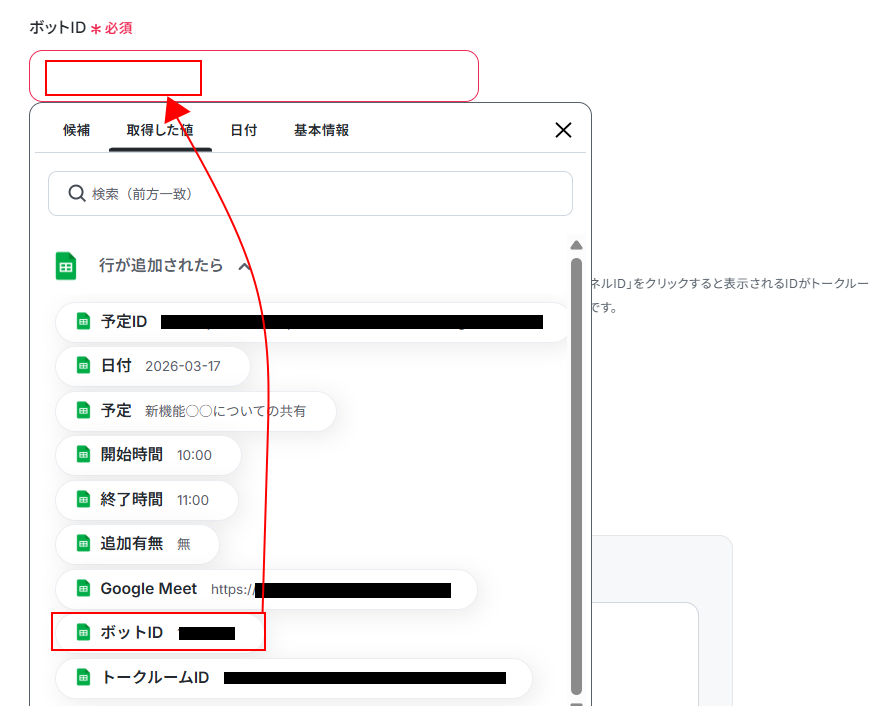Screen dimensions: 887x706
Task: Switch to the 候補 tab
Action: 76,130
